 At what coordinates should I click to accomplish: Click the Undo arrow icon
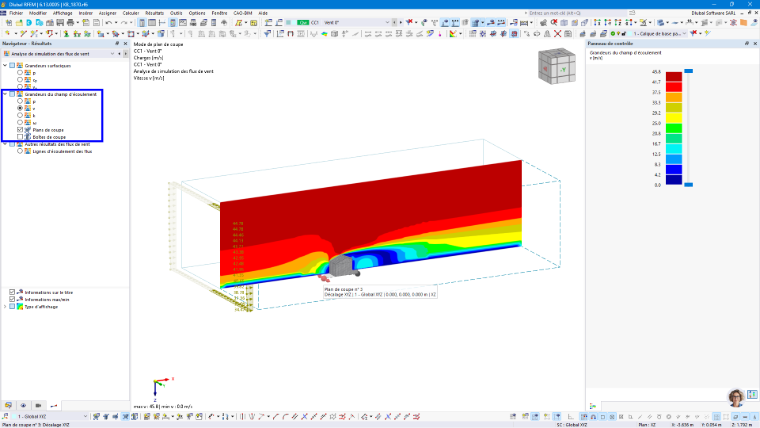point(109,23)
